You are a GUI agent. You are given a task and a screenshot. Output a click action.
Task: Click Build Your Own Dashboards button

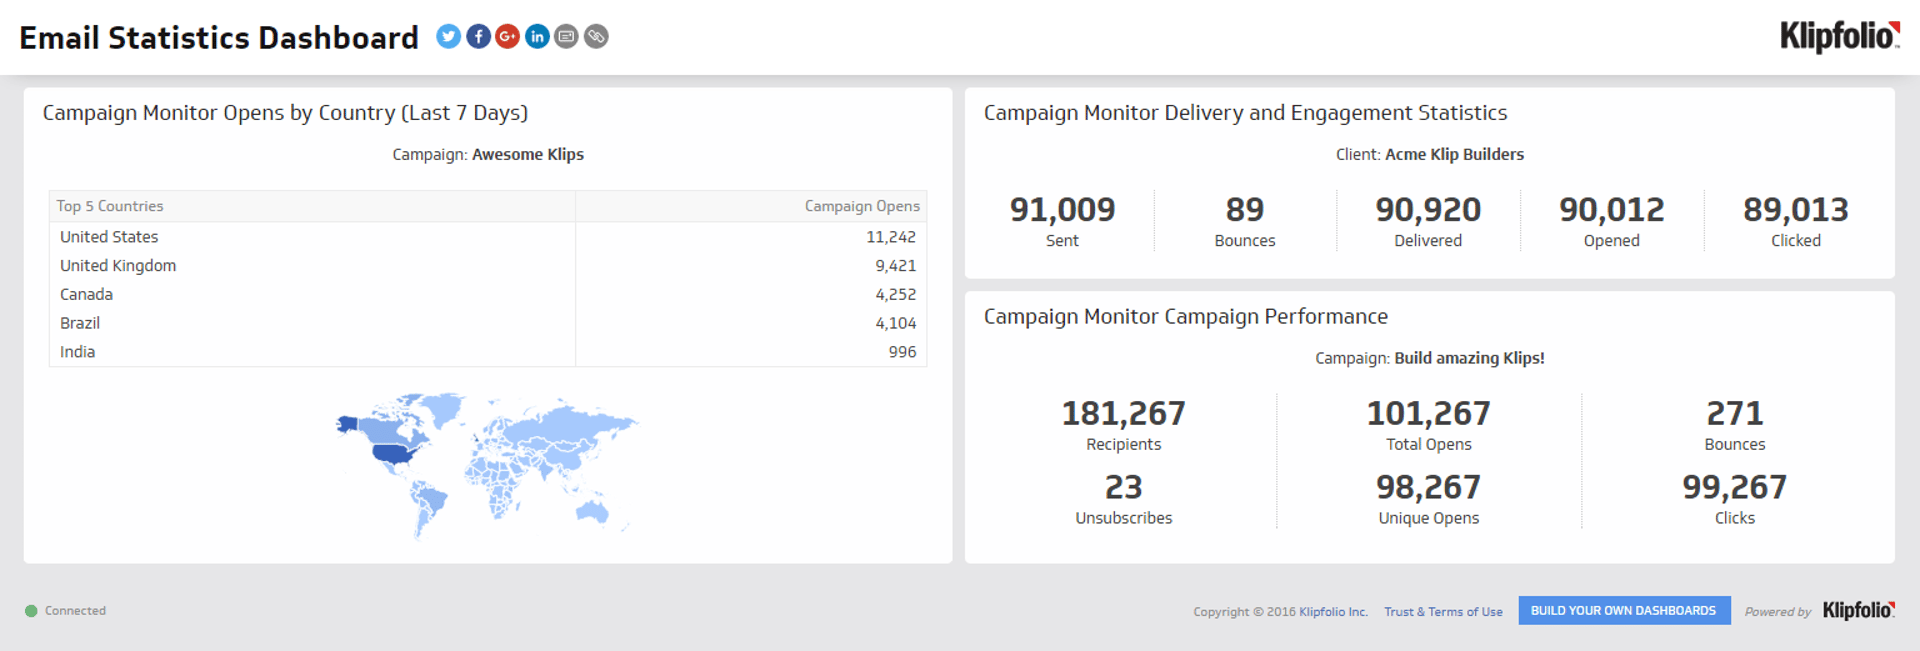(1624, 610)
